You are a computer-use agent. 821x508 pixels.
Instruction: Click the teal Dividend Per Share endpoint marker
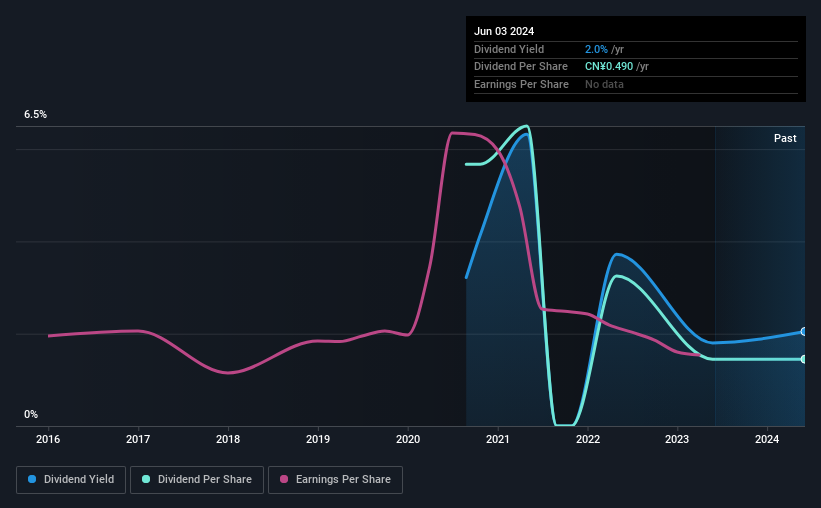[x=804, y=359]
